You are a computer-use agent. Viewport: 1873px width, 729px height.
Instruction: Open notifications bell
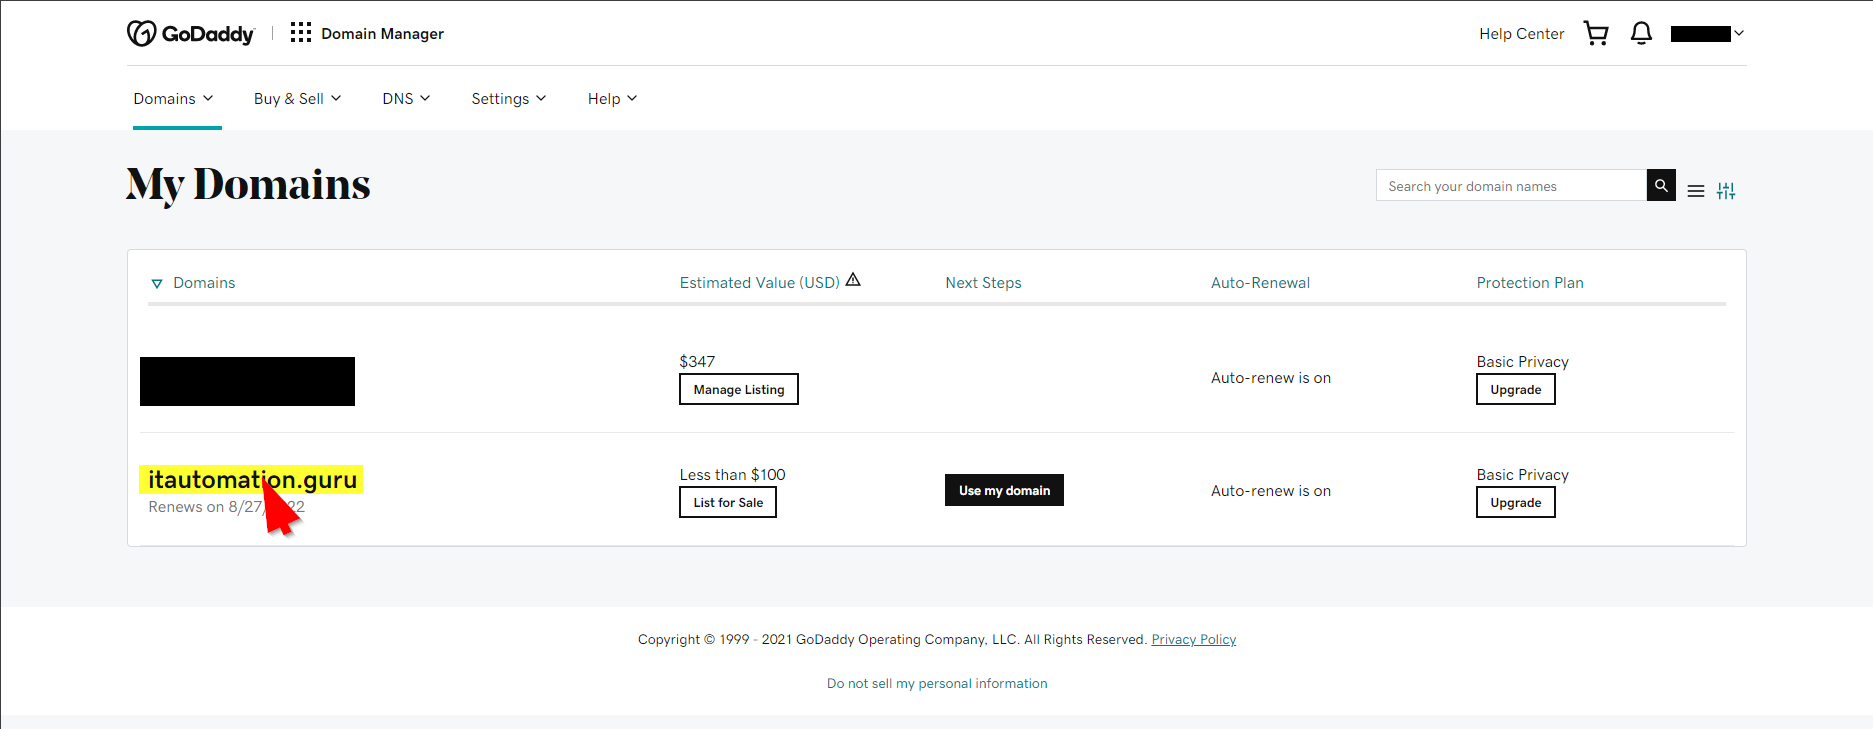tap(1641, 33)
